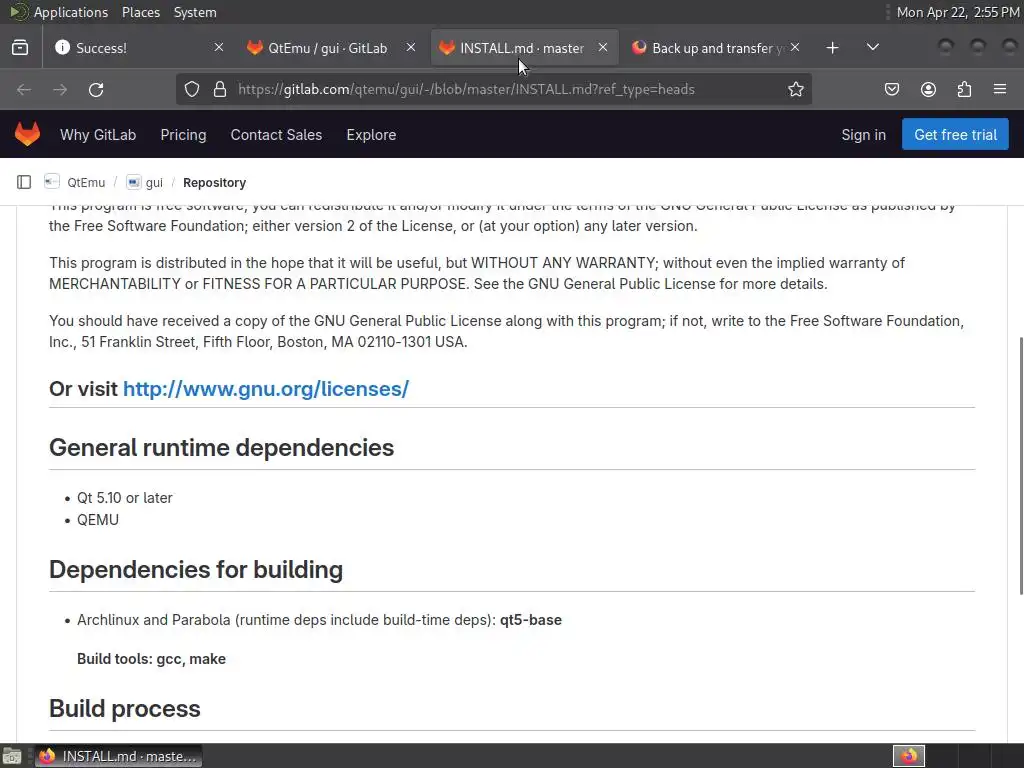Toggle the GitLab sidebar panel icon
Image resolution: width=1024 pixels, height=768 pixels.
coord(24,182)
